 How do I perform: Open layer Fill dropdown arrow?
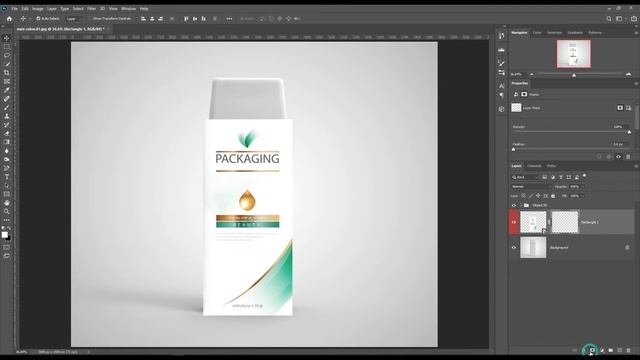pos(583,196)
